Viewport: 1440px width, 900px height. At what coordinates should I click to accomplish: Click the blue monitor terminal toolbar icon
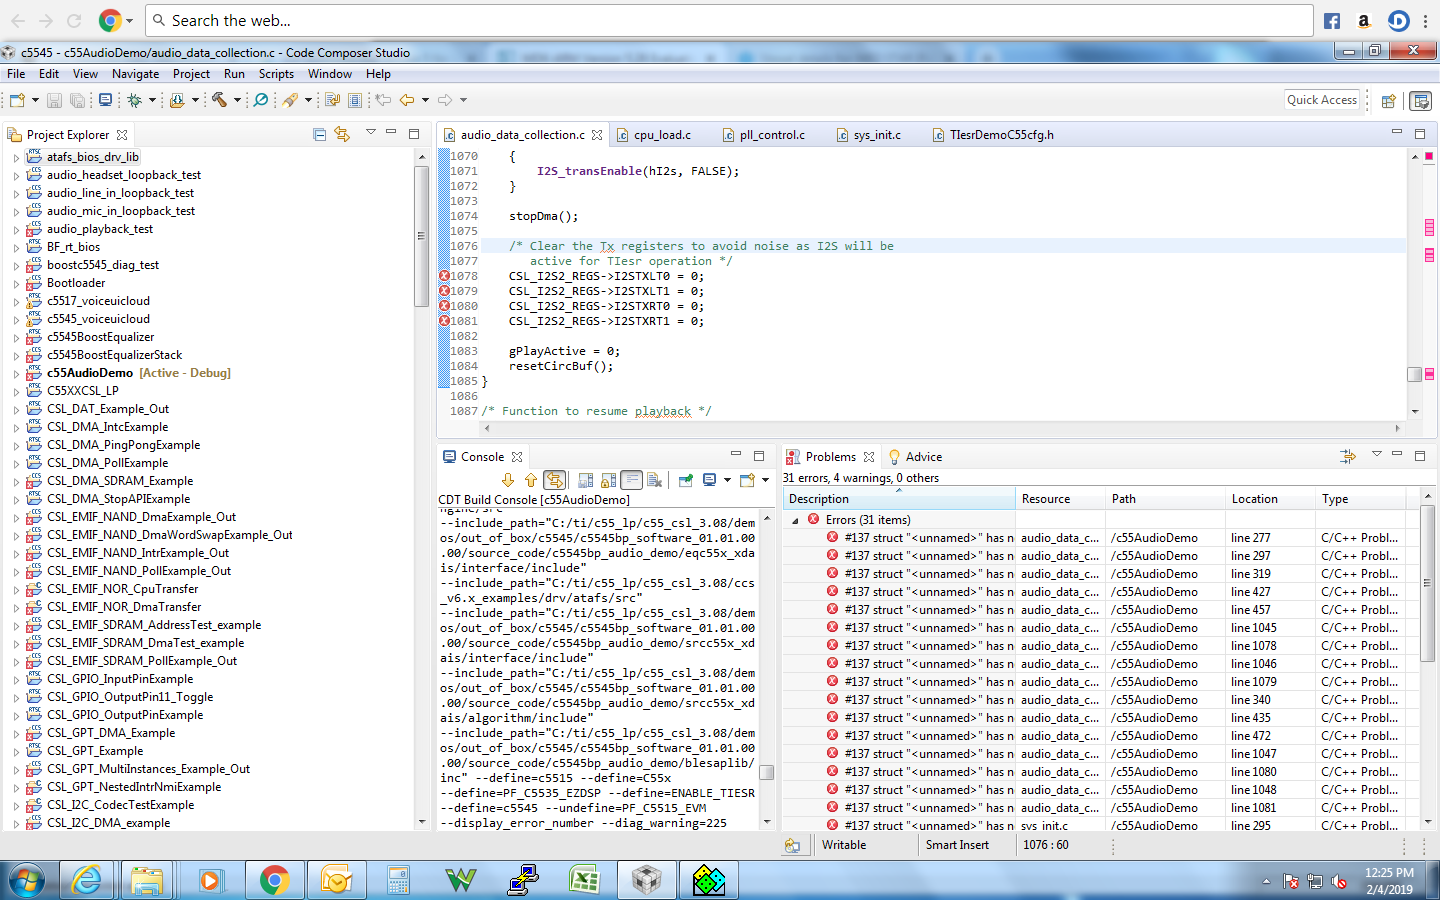(105, 100)
